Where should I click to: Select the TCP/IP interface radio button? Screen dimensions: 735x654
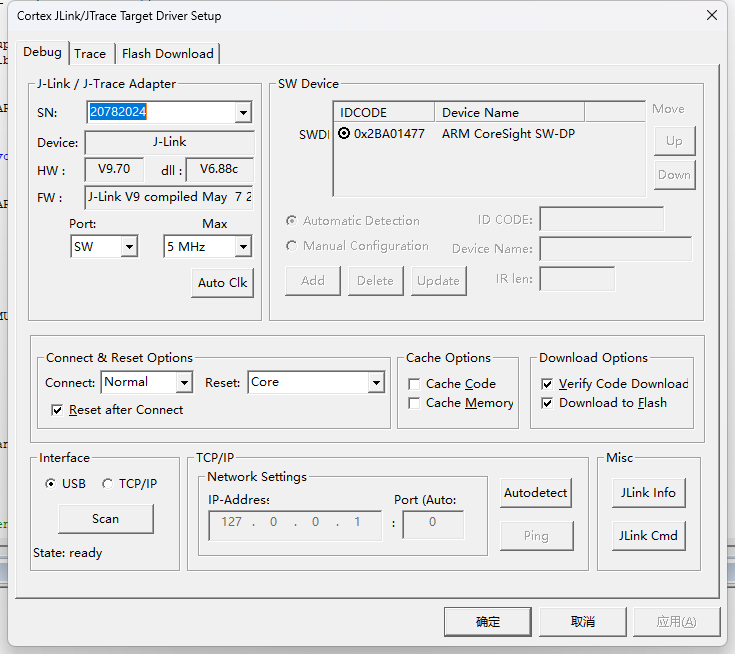pos(107,483)
